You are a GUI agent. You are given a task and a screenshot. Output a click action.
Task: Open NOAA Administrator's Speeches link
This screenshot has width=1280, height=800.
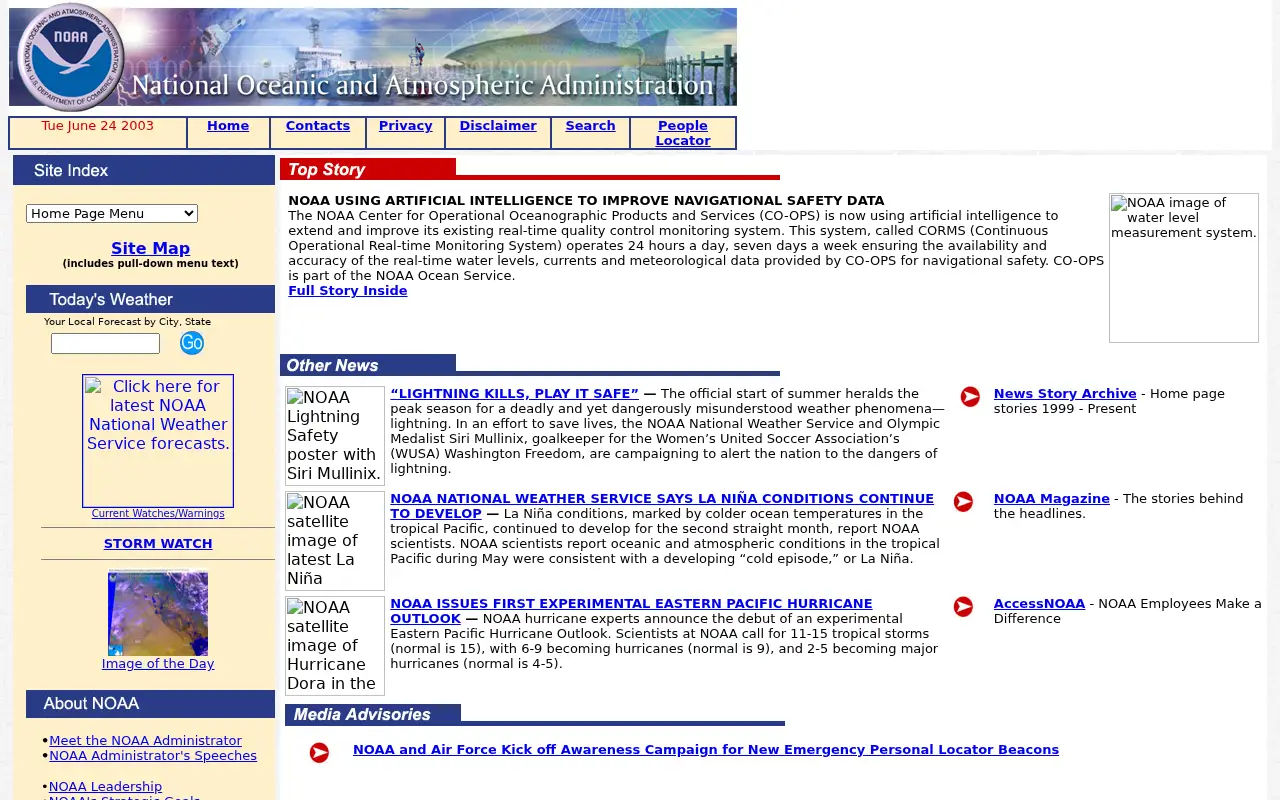153,755
